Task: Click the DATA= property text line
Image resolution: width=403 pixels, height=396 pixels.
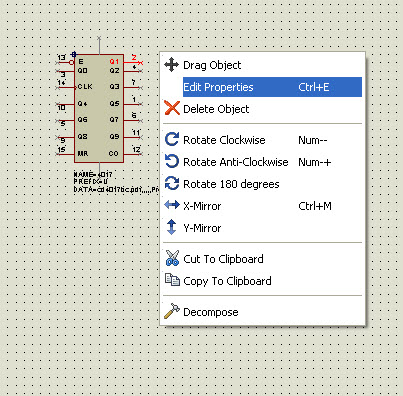Action: 117,190
